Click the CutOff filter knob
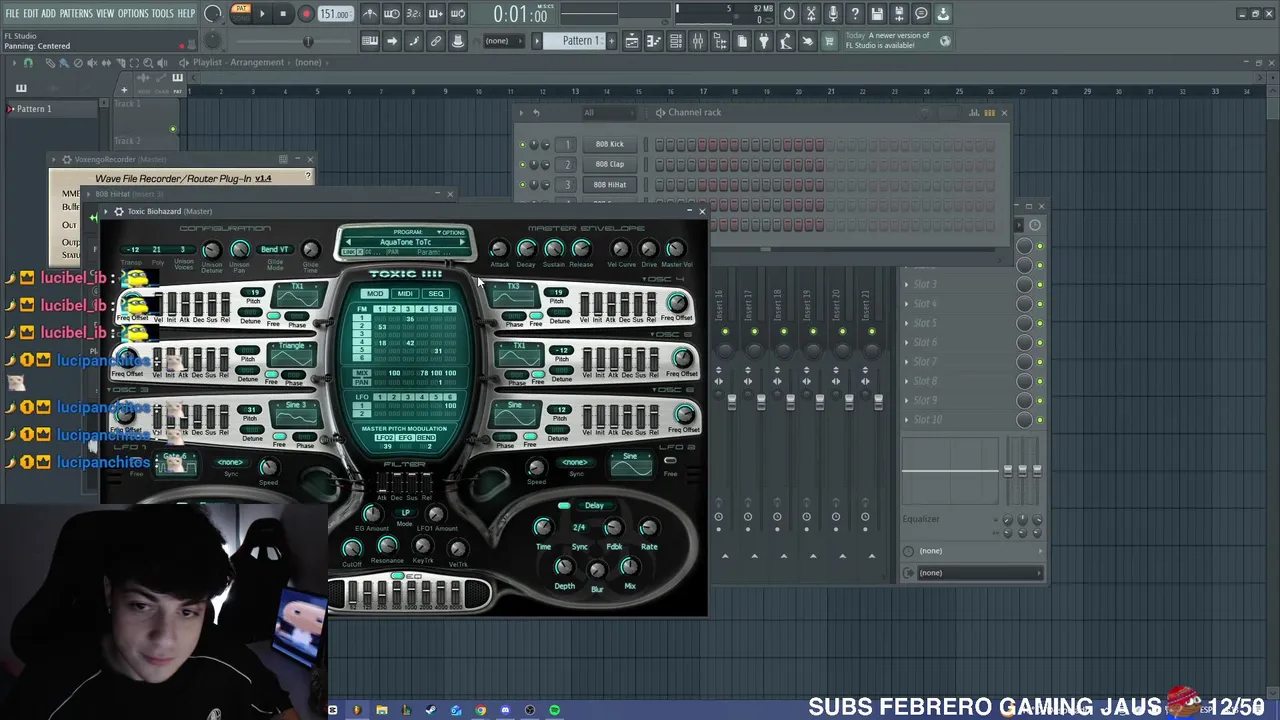 351,548
